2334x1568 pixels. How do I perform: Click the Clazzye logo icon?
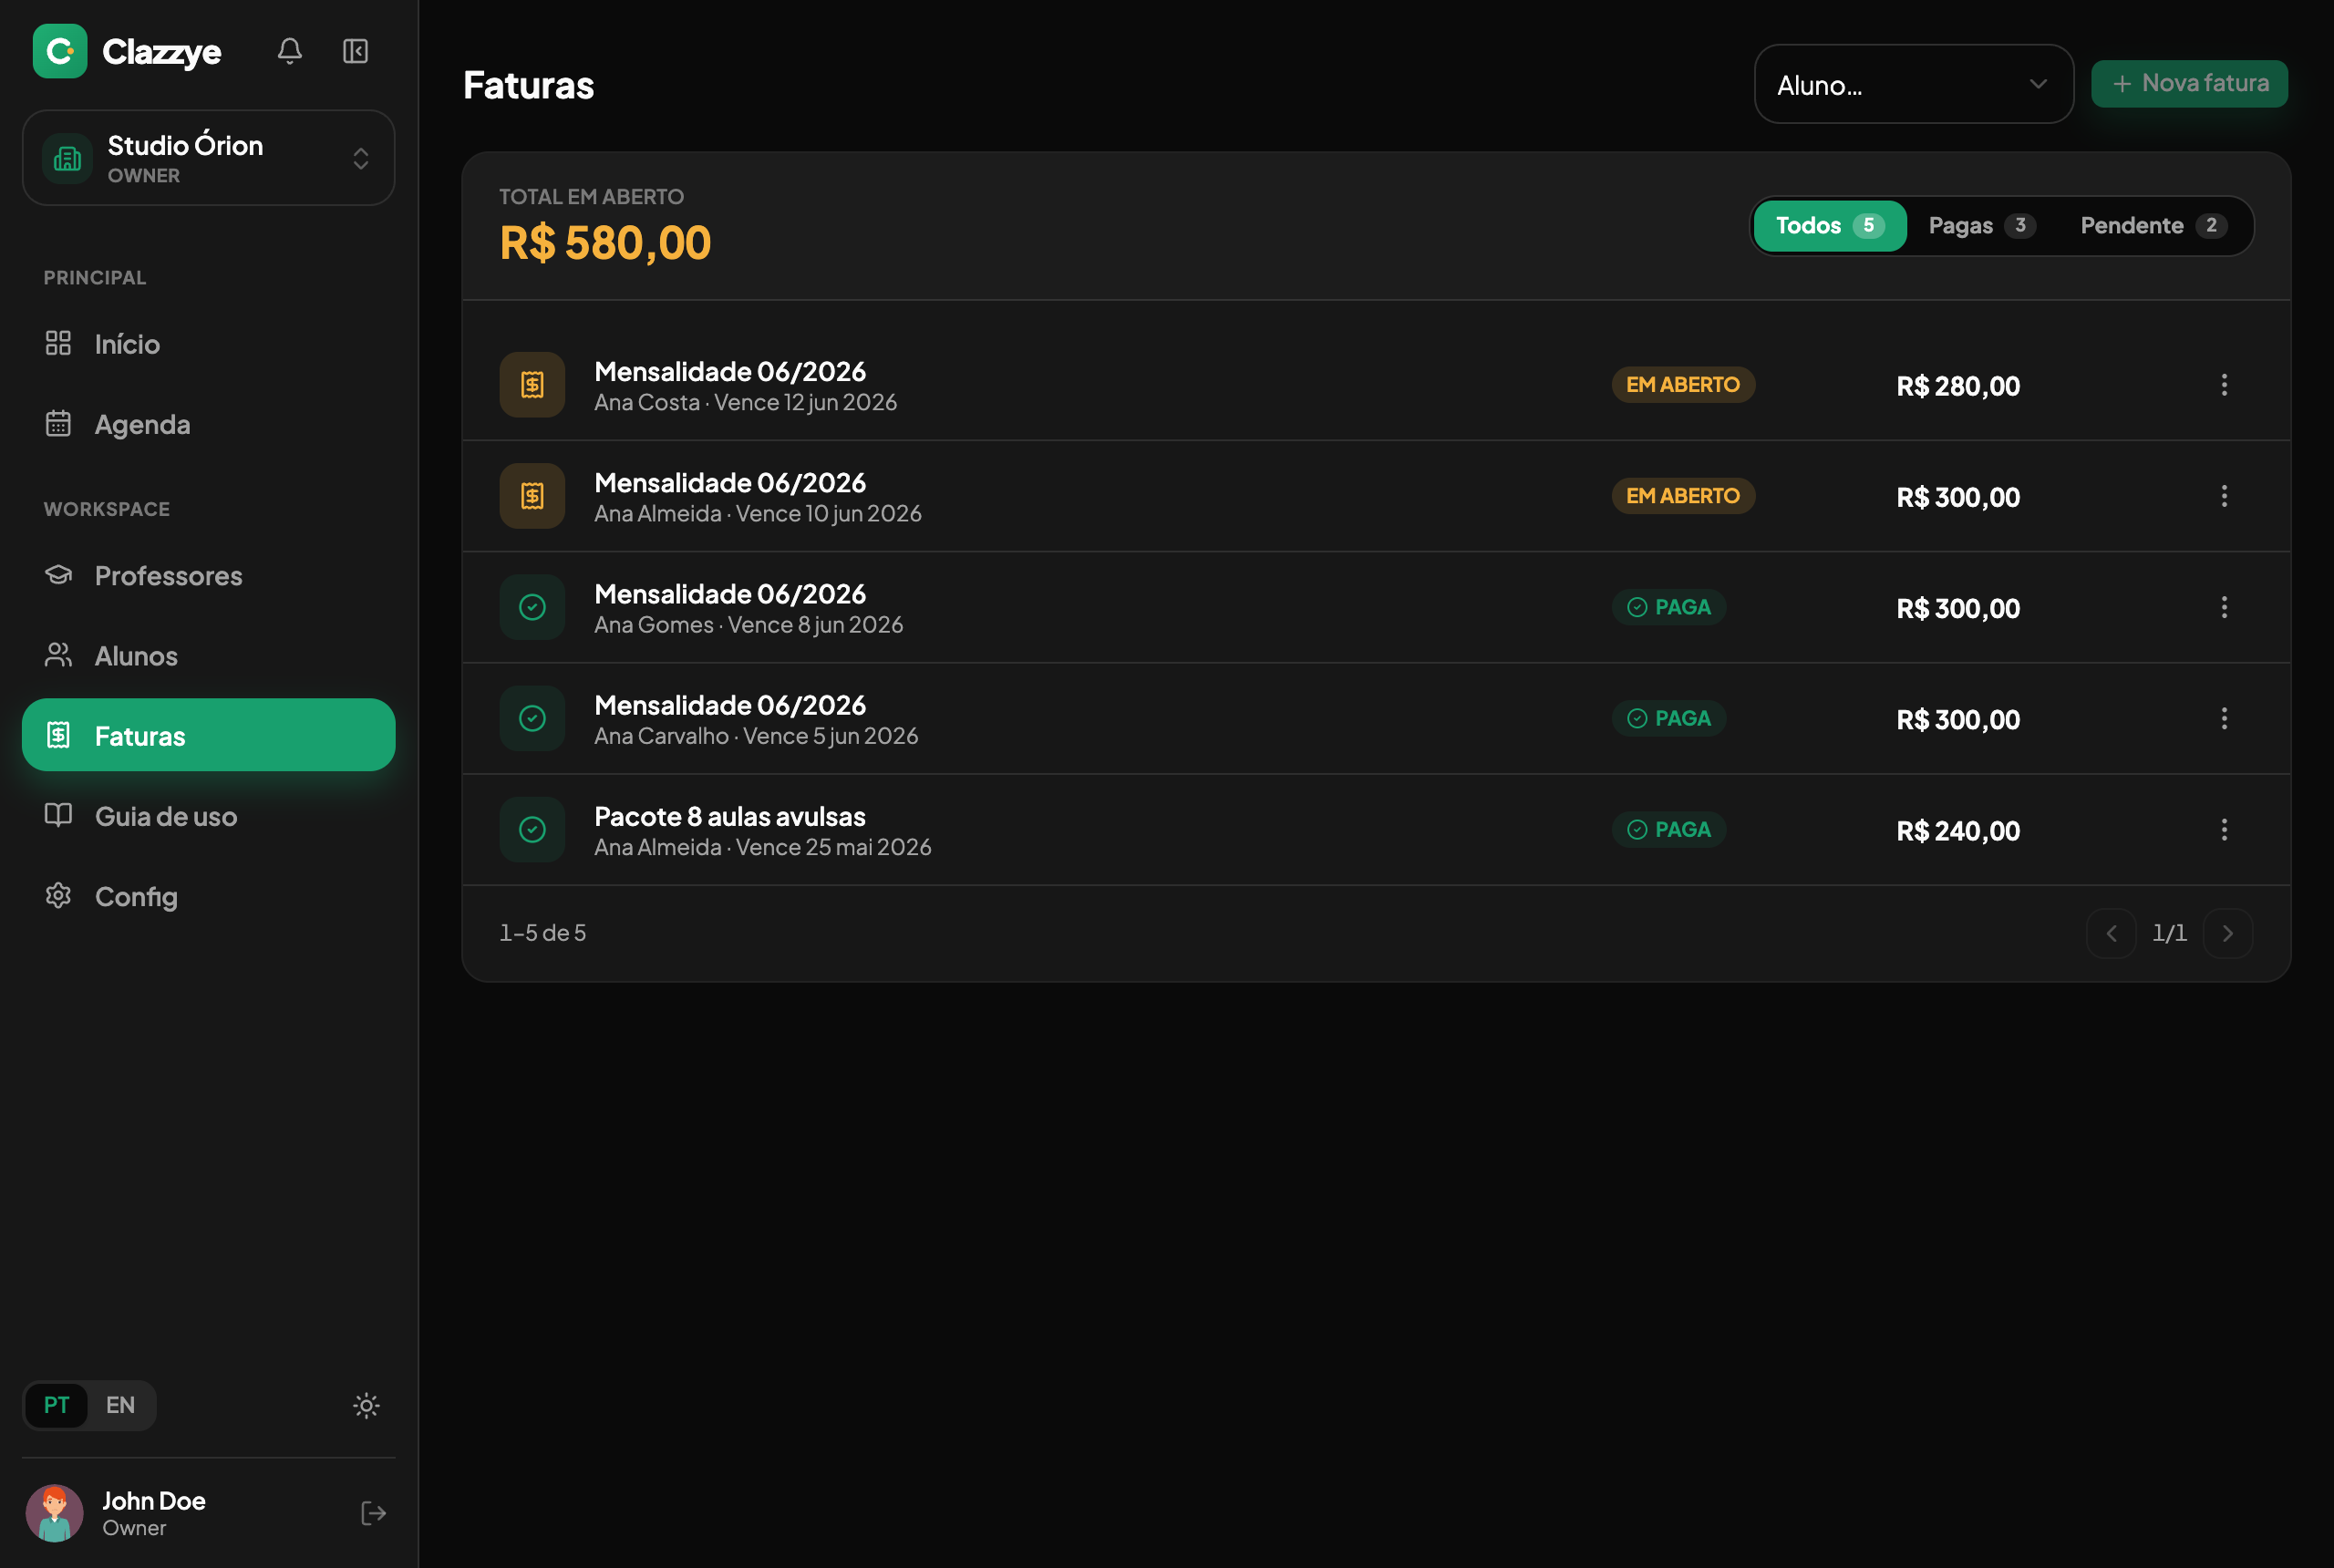tap(60, 51)
